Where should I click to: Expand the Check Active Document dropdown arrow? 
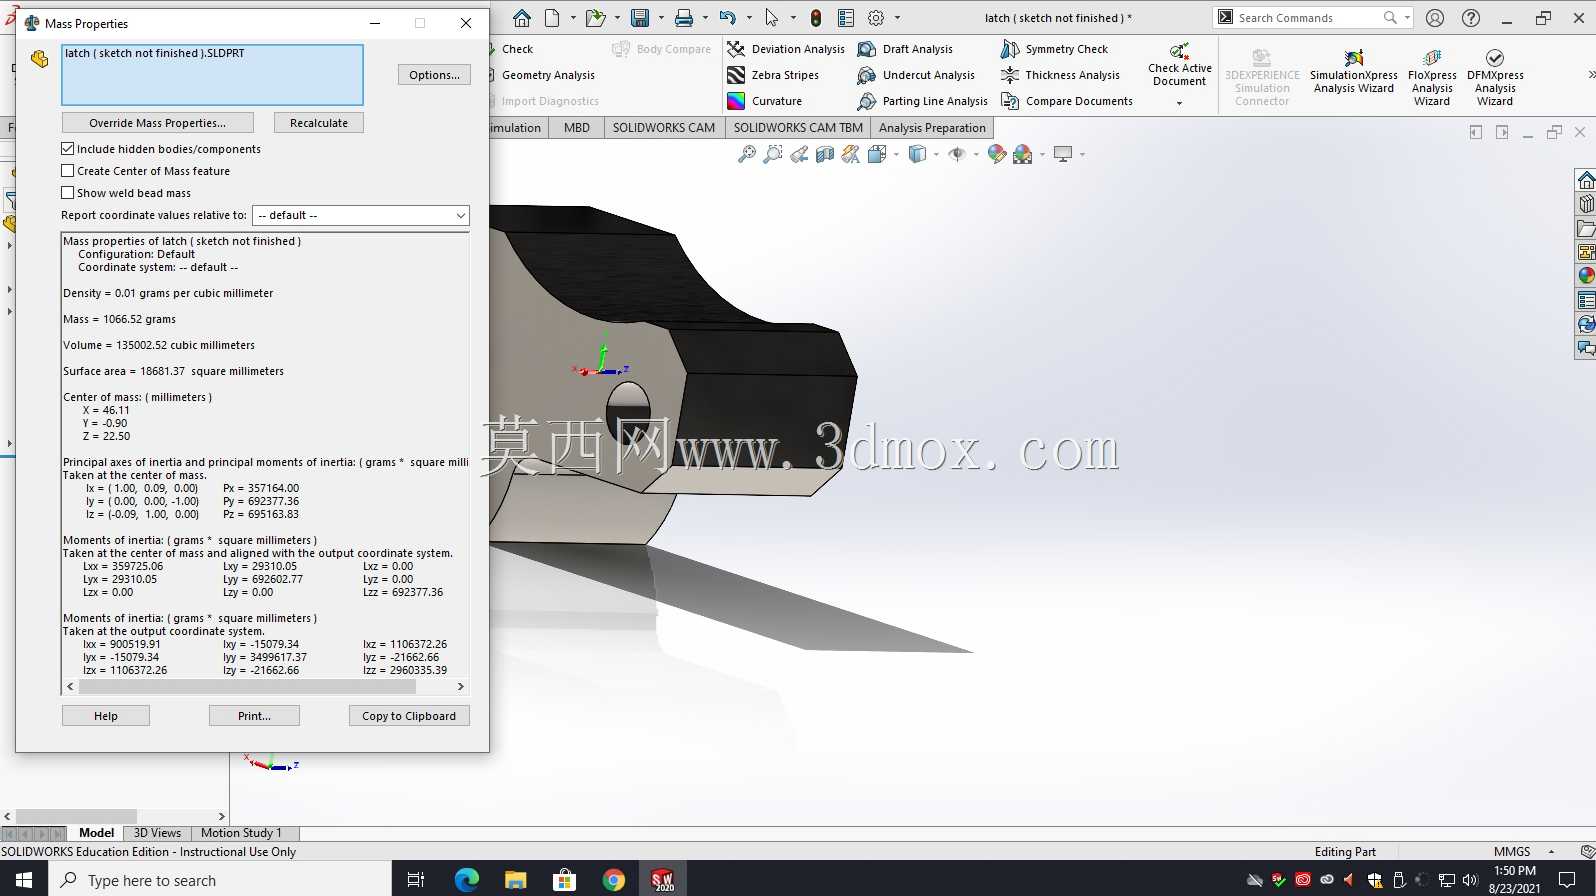coord(1179,103)
